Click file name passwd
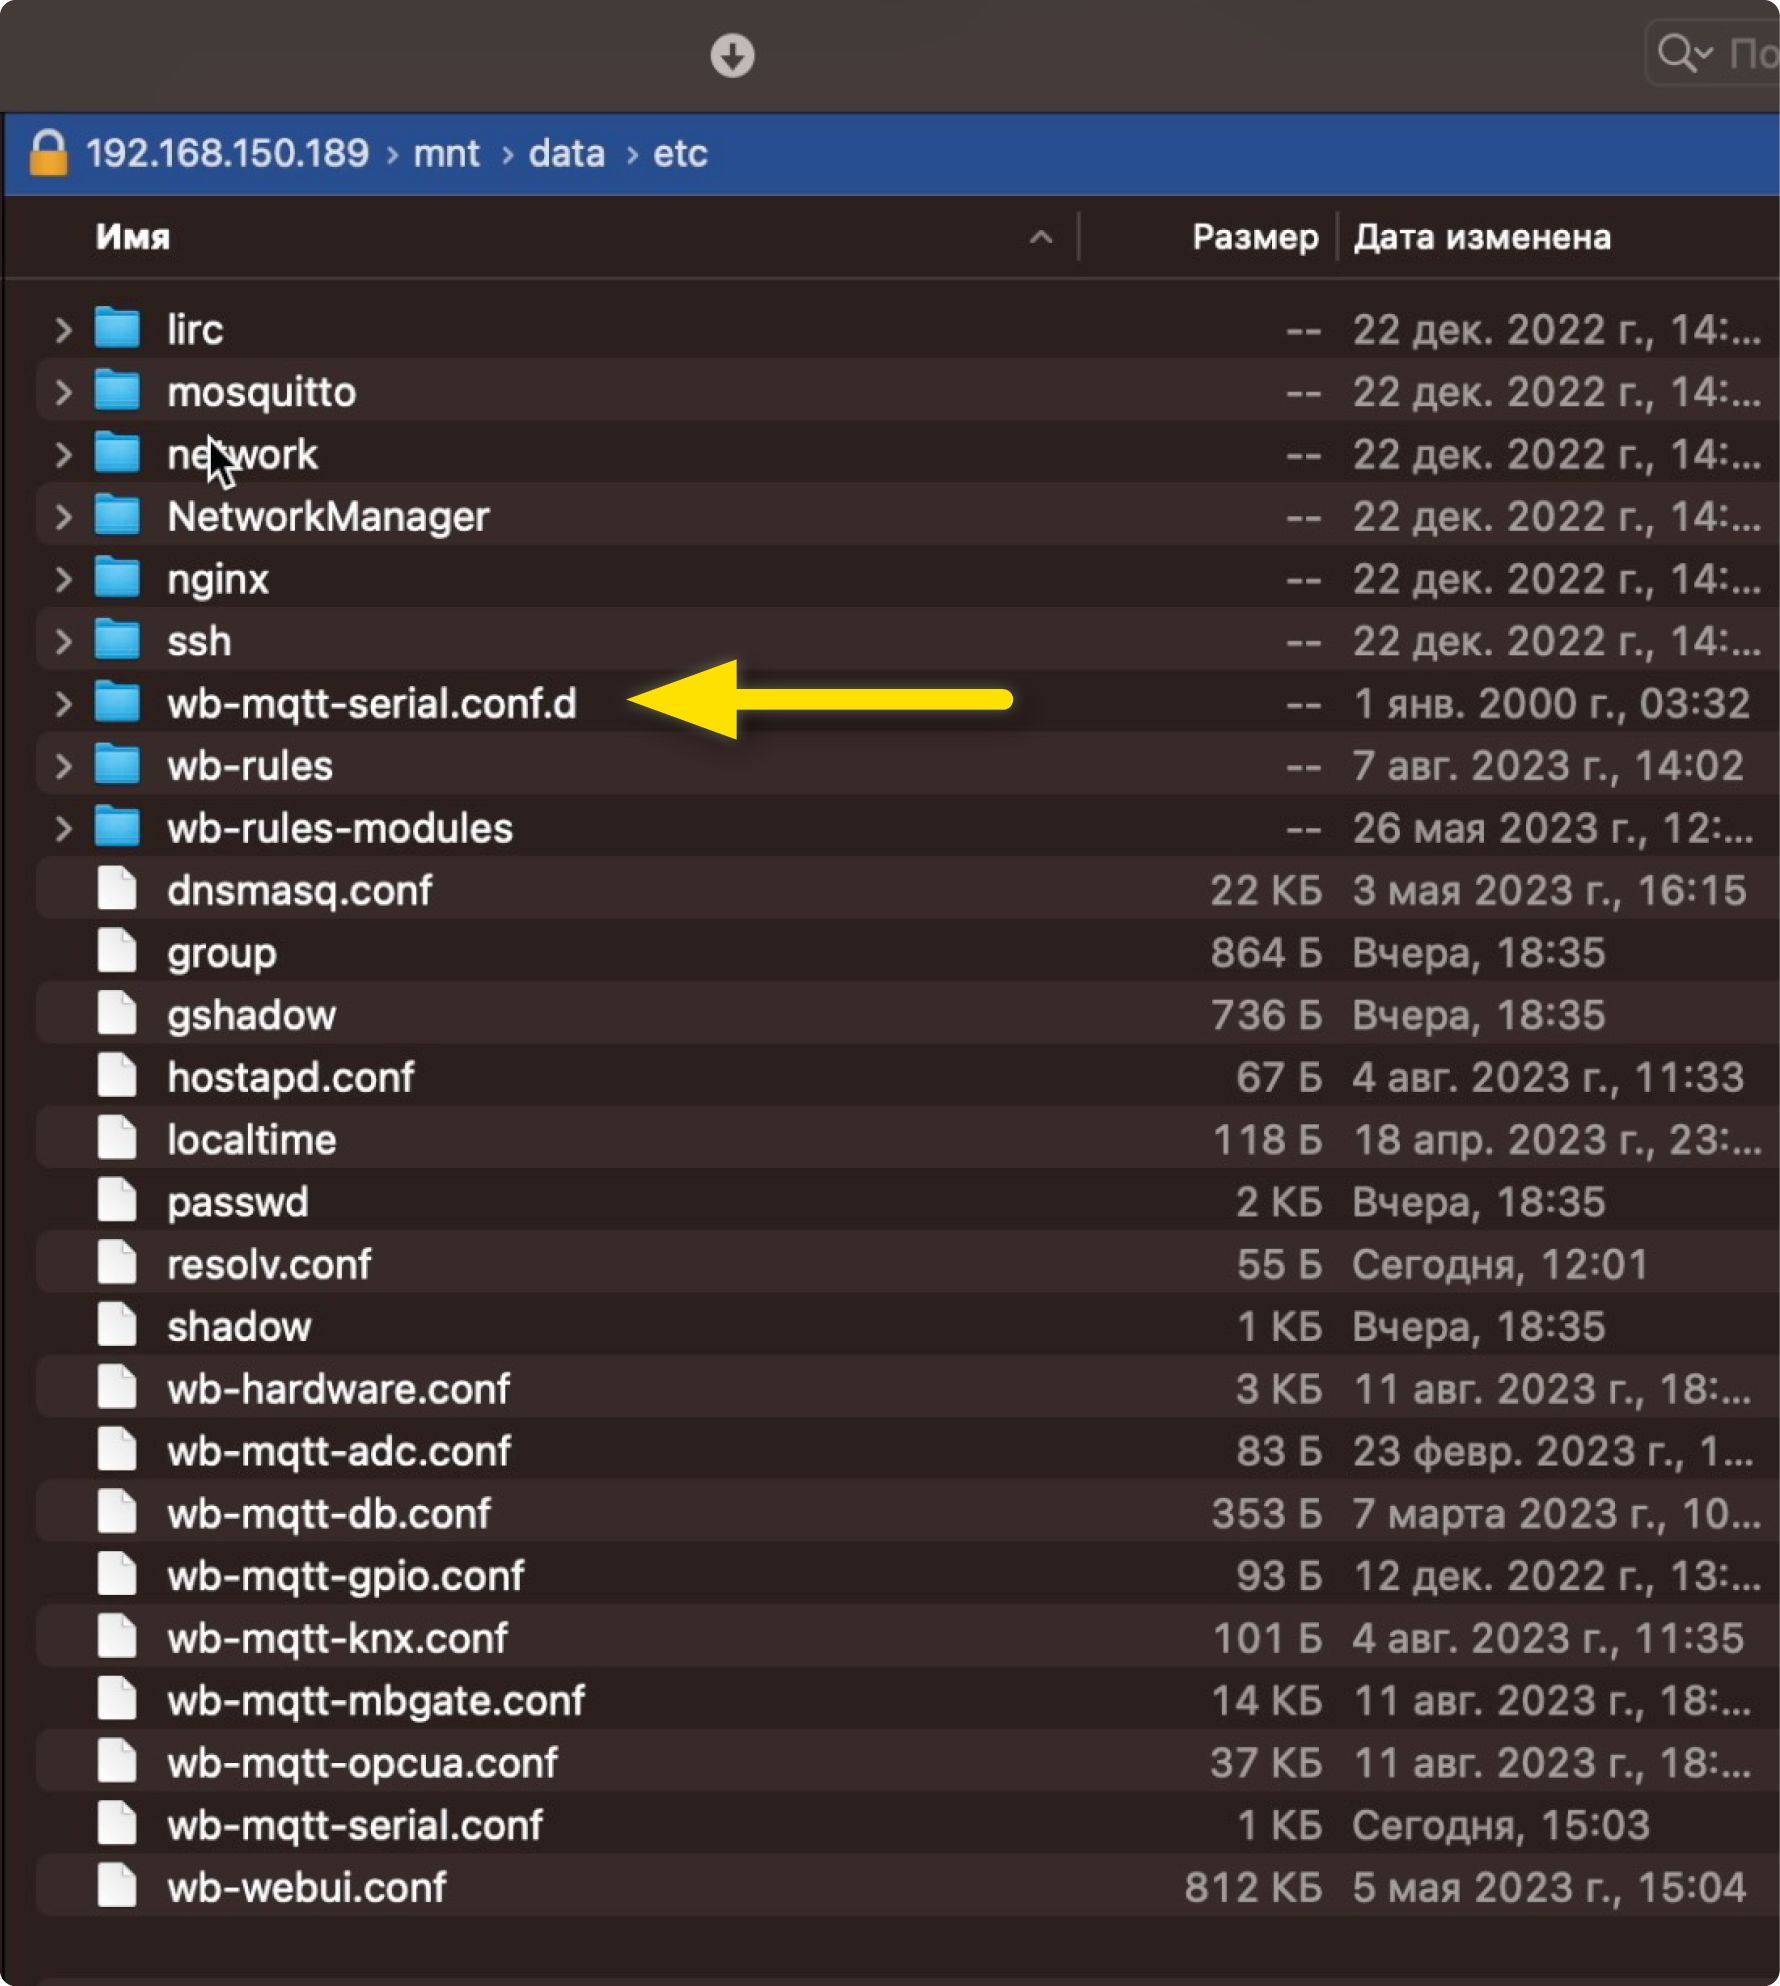This screenshot has width=1780, height=1986. point(237,1202)
